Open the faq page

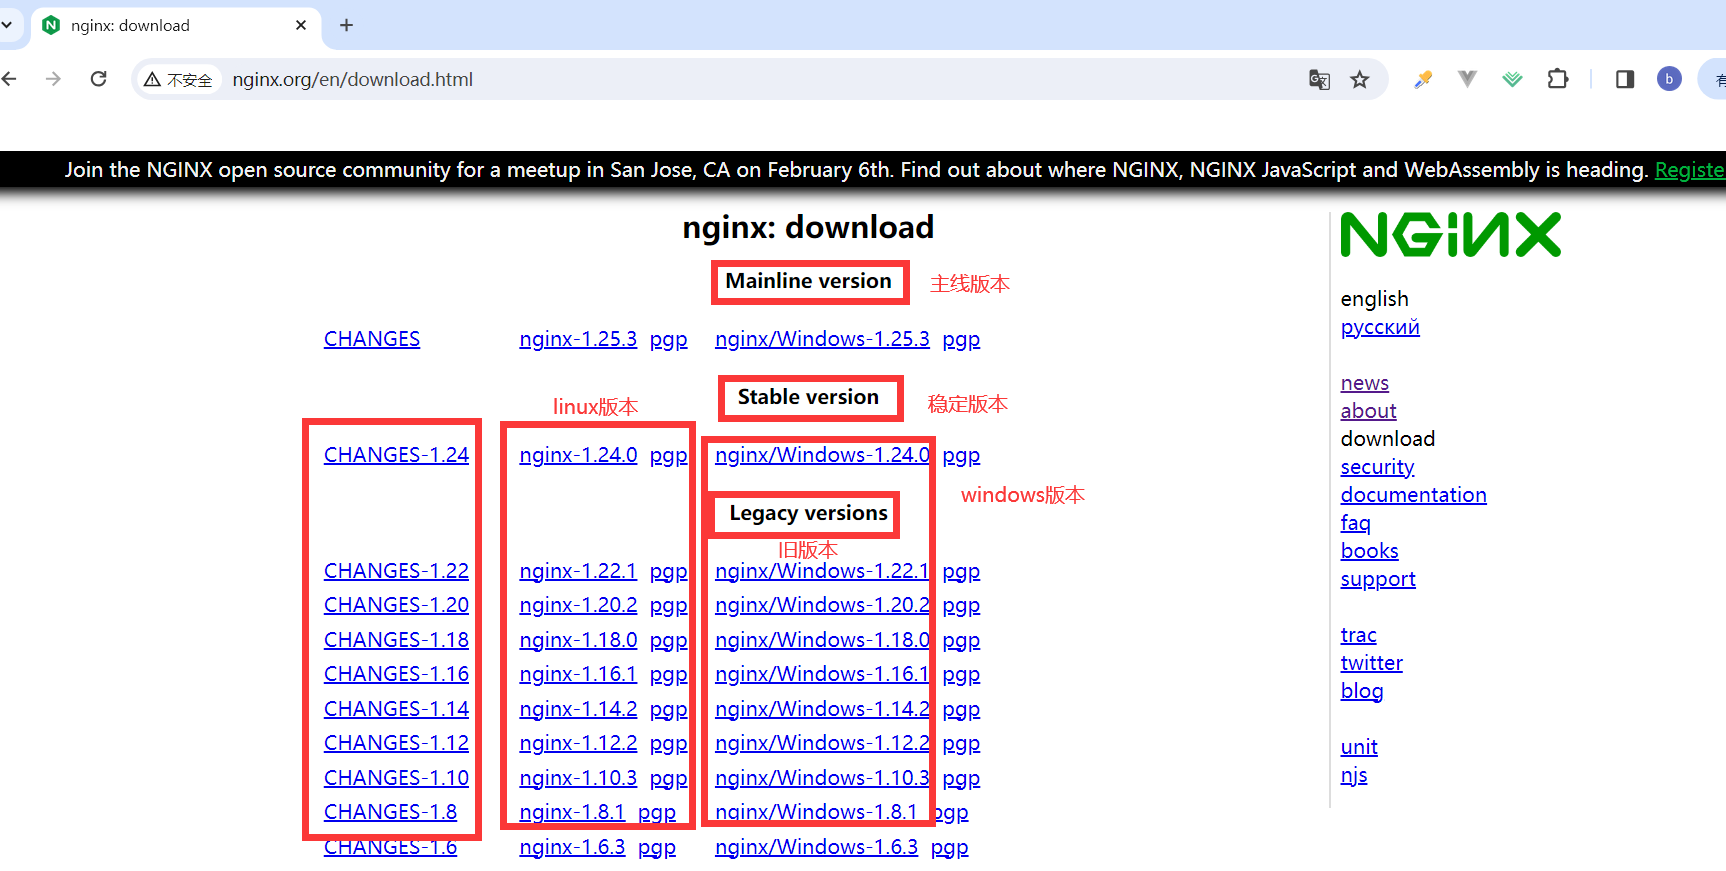1355,523
